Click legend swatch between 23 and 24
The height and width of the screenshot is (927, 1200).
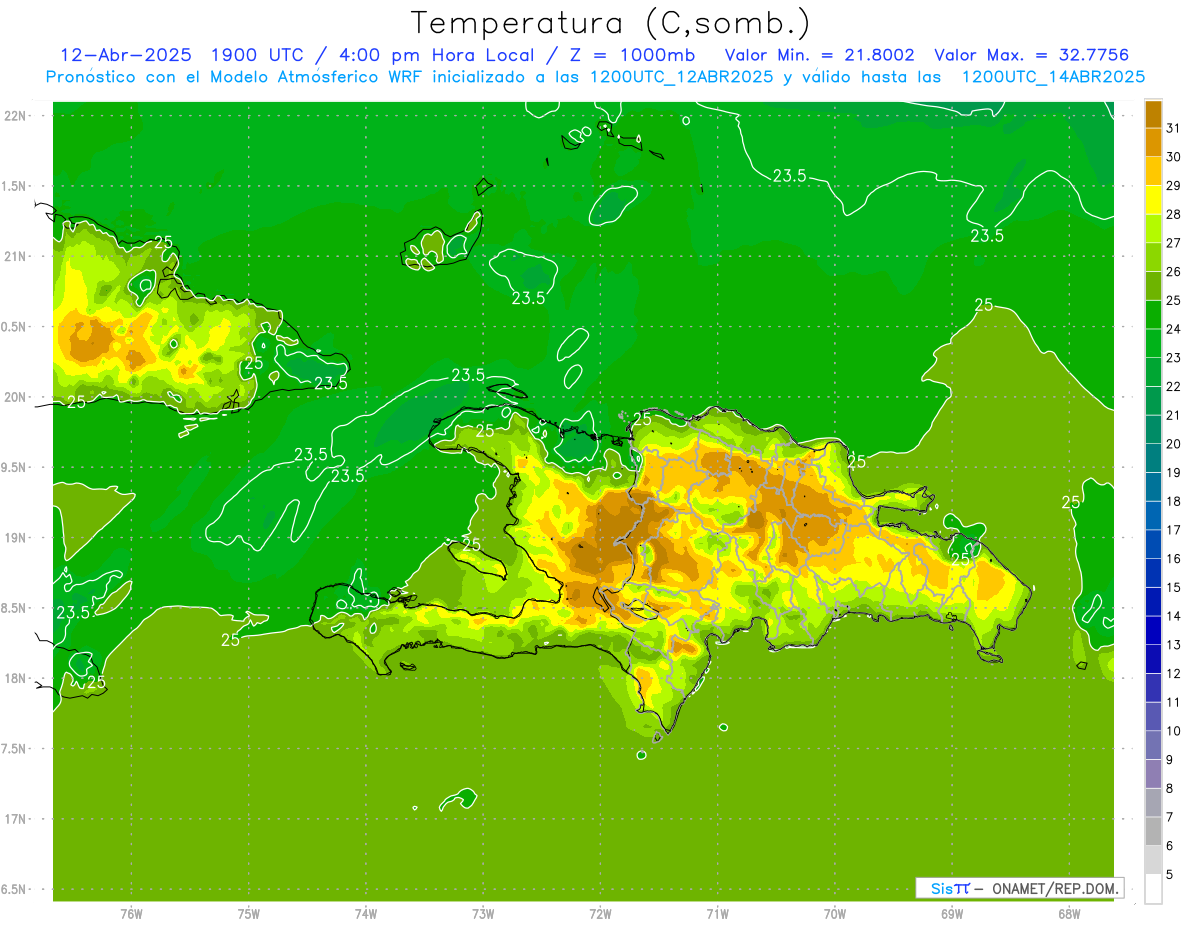click(x=1153, y=343)
